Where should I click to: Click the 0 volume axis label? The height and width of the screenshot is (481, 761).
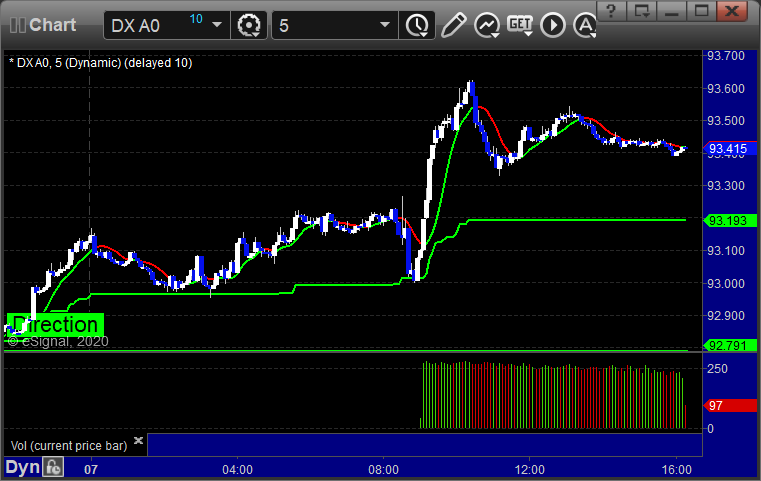(711, 429)
